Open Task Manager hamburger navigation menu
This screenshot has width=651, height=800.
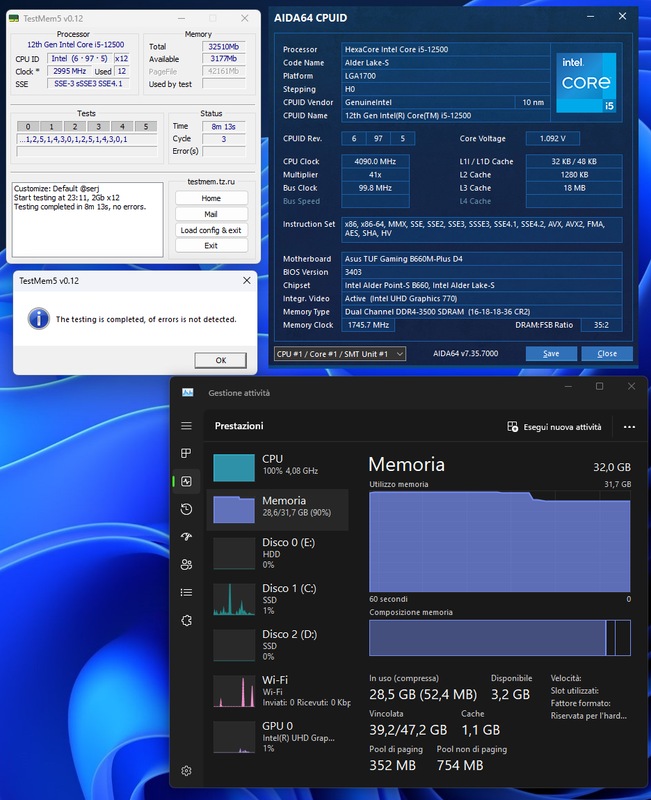tap(186, 426)
